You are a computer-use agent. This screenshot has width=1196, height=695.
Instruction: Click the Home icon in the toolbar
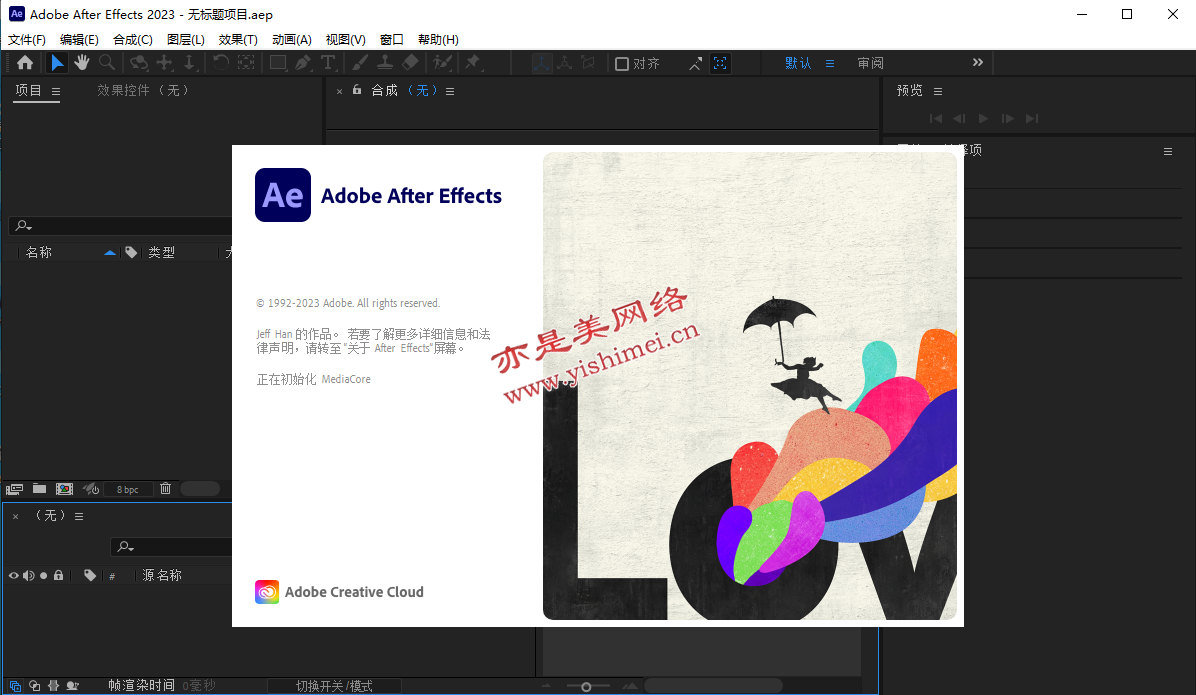coord(25,63)
